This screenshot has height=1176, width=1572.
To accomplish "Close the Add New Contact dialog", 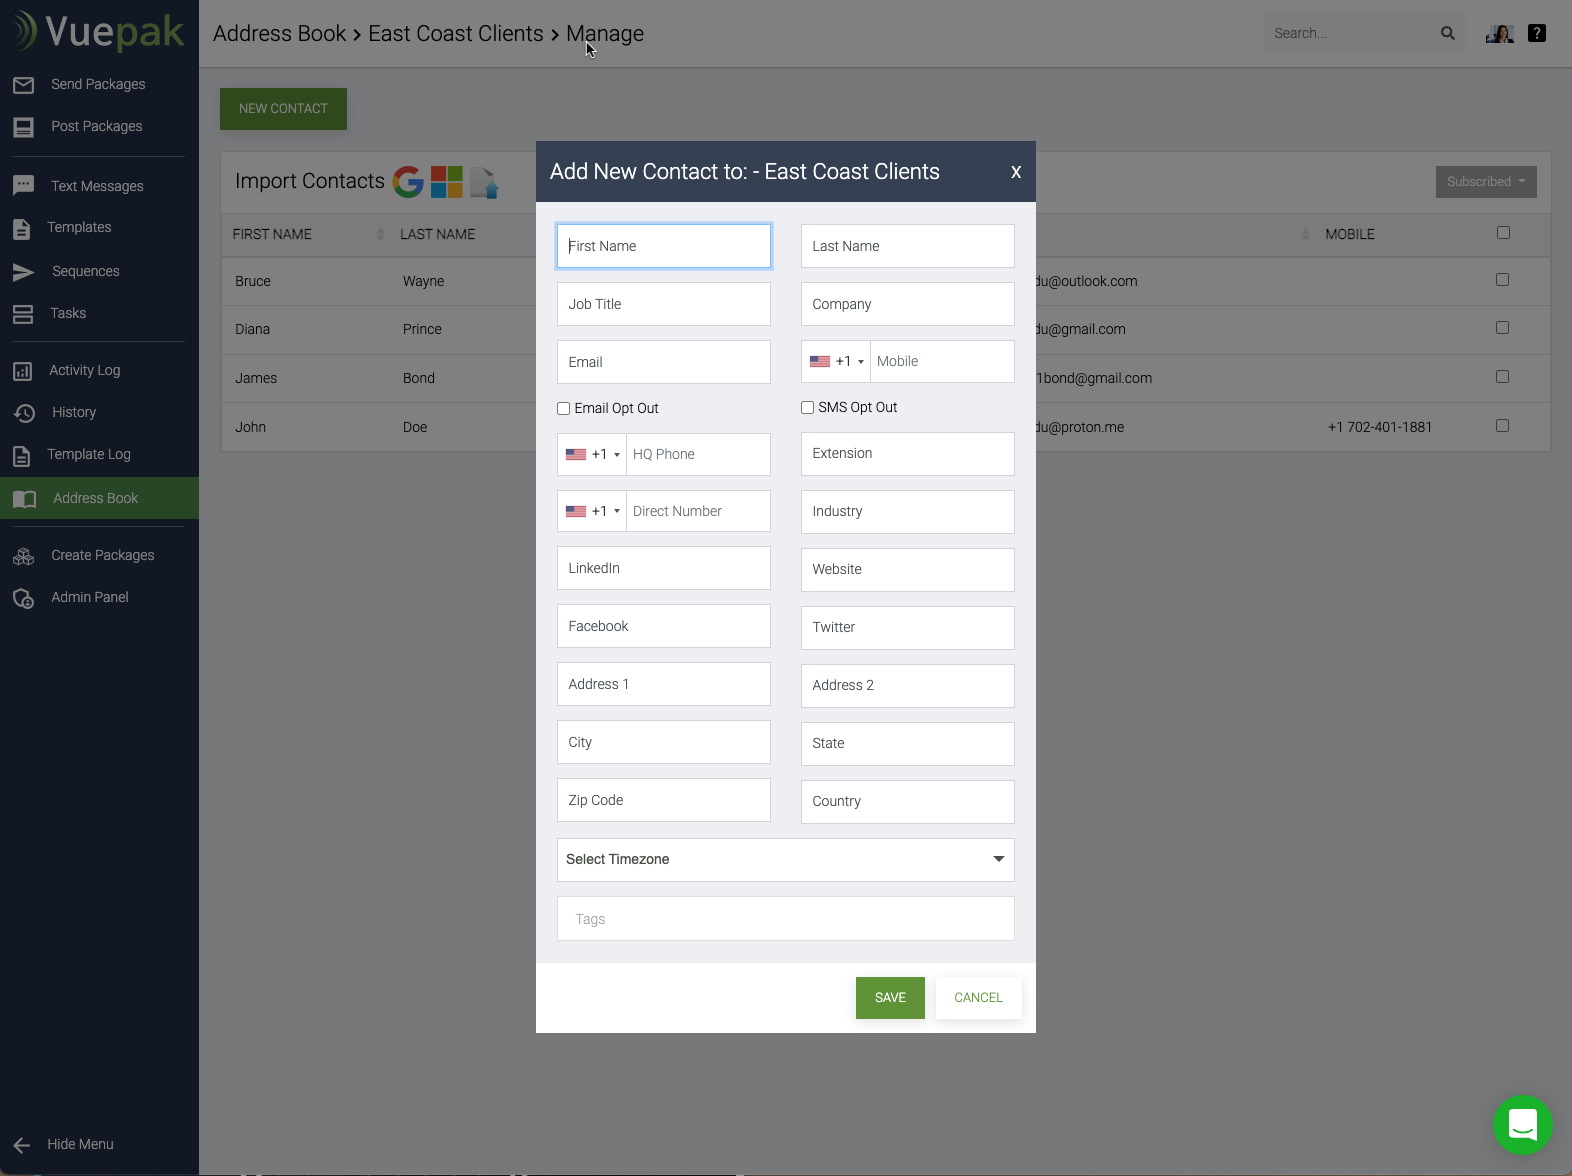I will point(1016,172).
